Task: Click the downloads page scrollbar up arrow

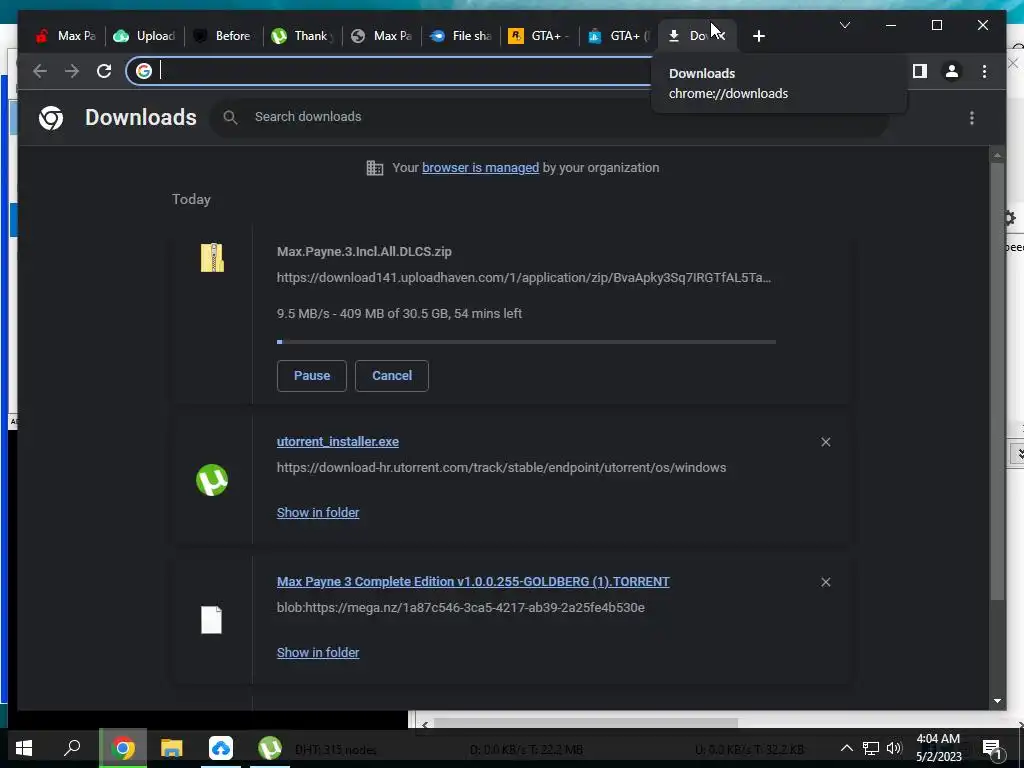Action: [997, 155]
